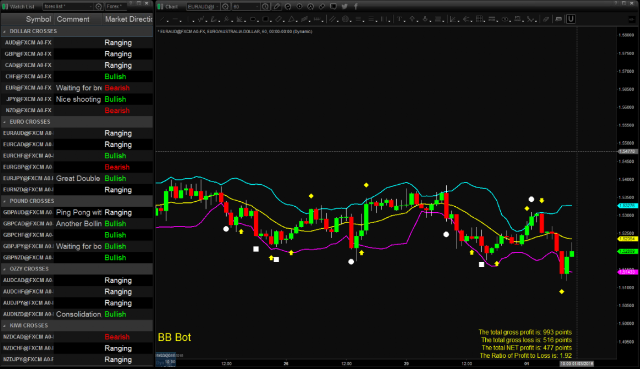This screenshot has height=369, width=640.
Task: Collapse the EURO CROSSES group
Action: click(4, 122)
